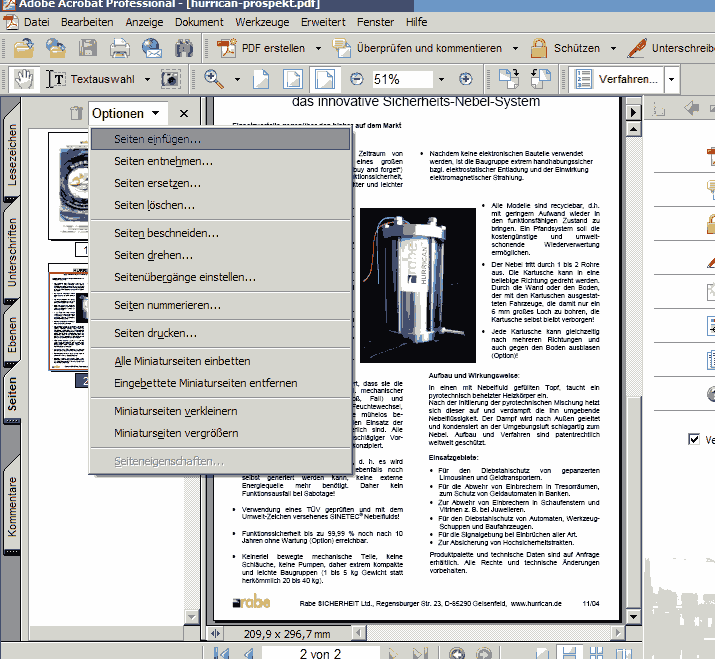
Task: Click single page layout icon in status bar
Action: click(x=542, y=653)
